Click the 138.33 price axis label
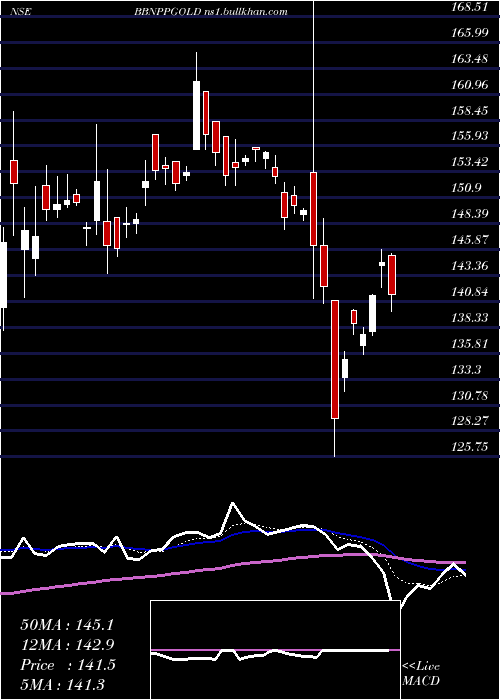This screenshot has height=700, width=500. pos(469,318)
